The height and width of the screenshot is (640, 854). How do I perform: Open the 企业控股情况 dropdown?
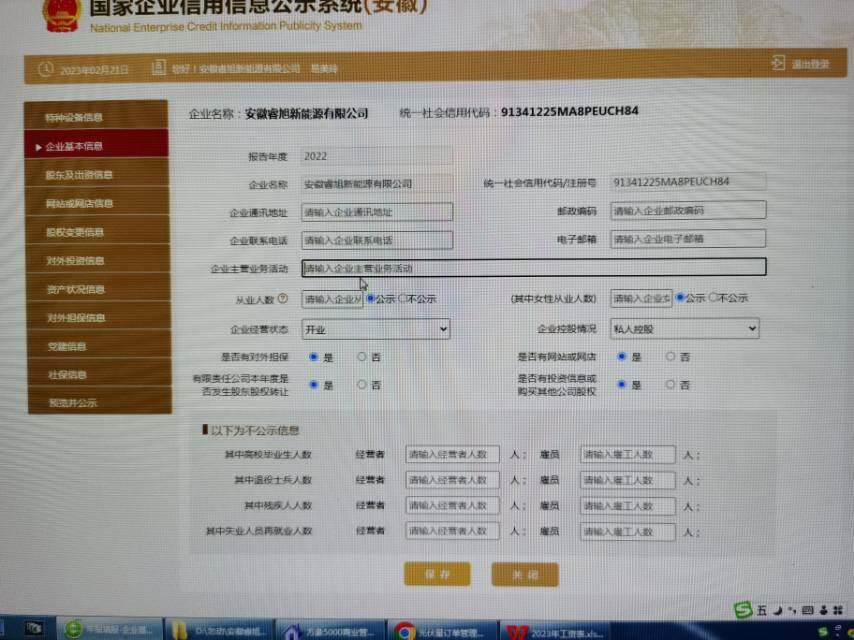685,328
